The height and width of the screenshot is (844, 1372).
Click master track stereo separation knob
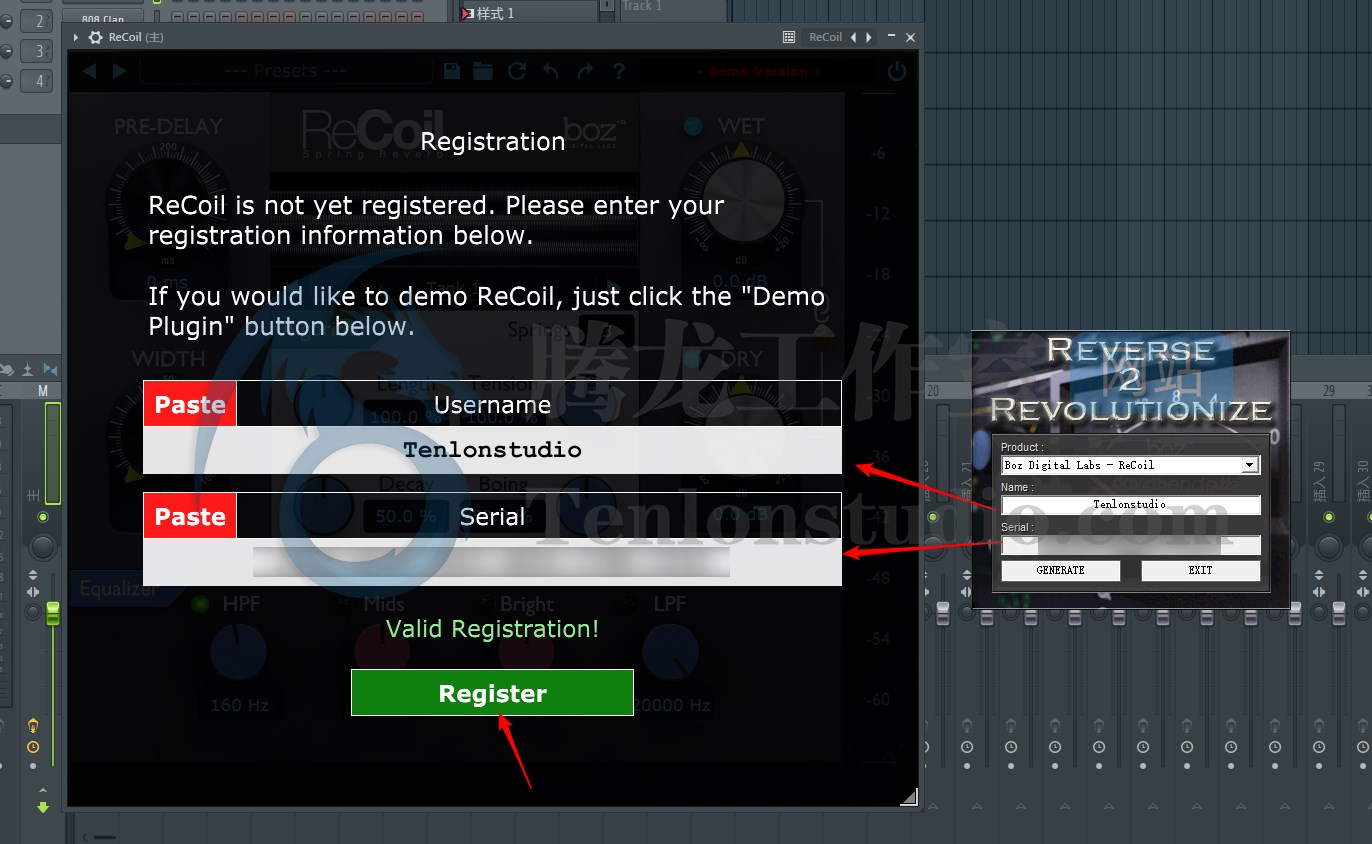pyautogui.click(x=33, y=611)
